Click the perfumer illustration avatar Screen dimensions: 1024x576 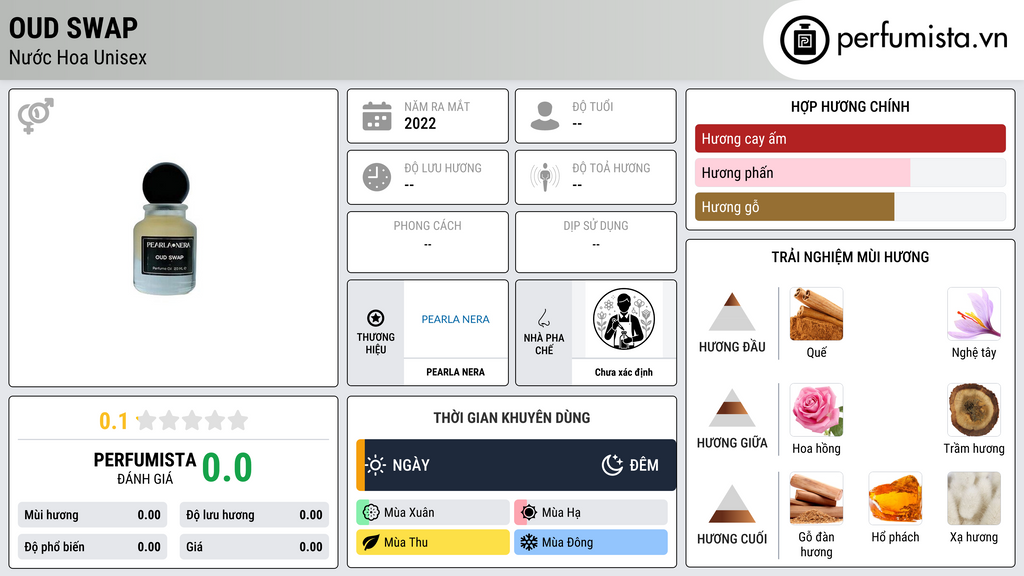(624, 319)
